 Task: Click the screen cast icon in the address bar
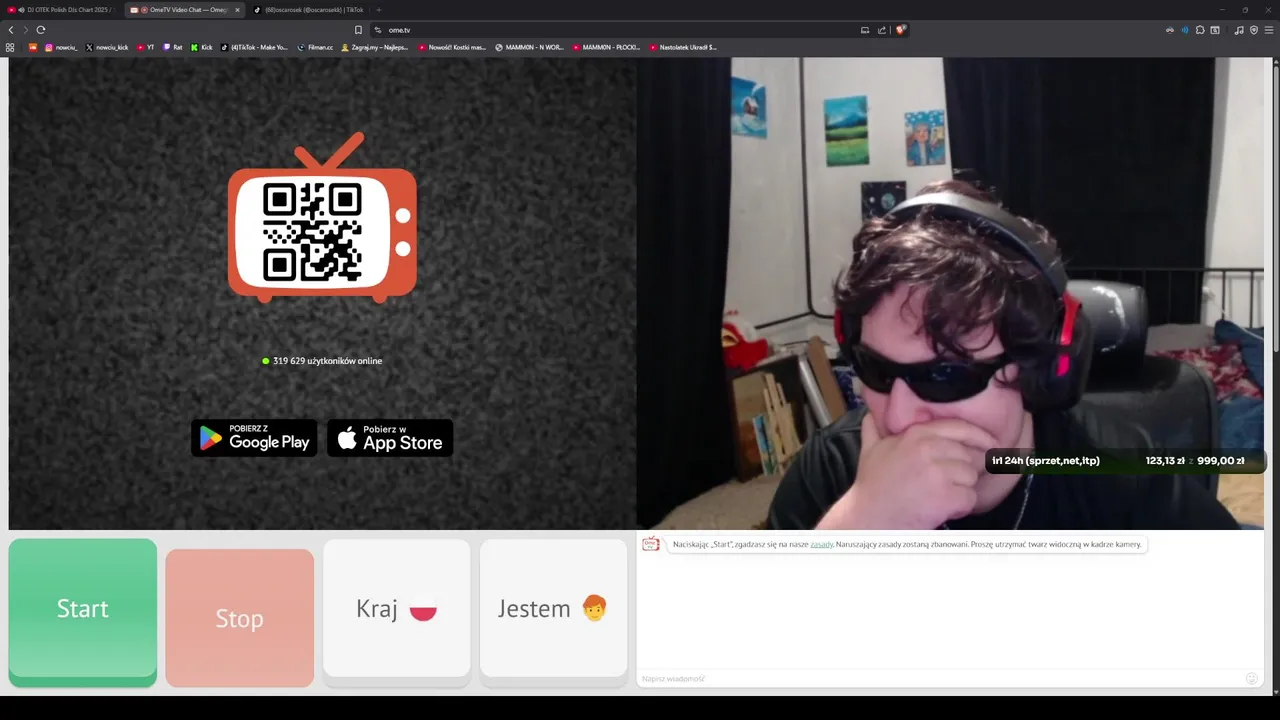pyautogui.click(x=865, y=30)
